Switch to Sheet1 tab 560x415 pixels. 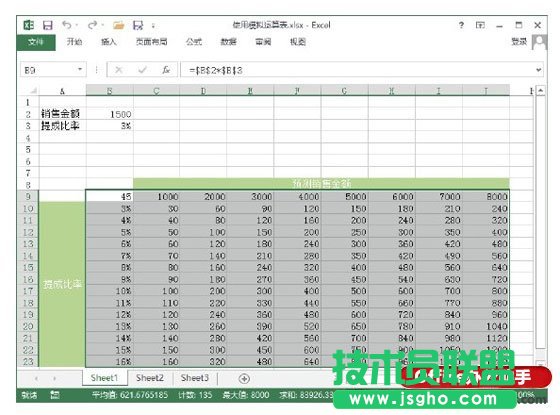pyautogui.click(x=104, y=378)
